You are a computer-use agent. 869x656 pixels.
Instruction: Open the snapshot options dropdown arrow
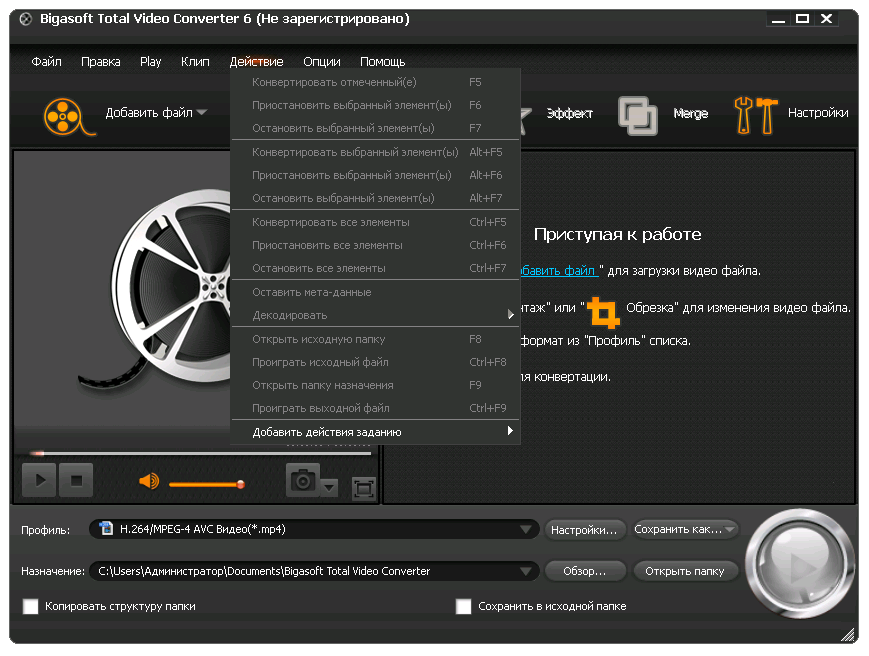[329, 488]
